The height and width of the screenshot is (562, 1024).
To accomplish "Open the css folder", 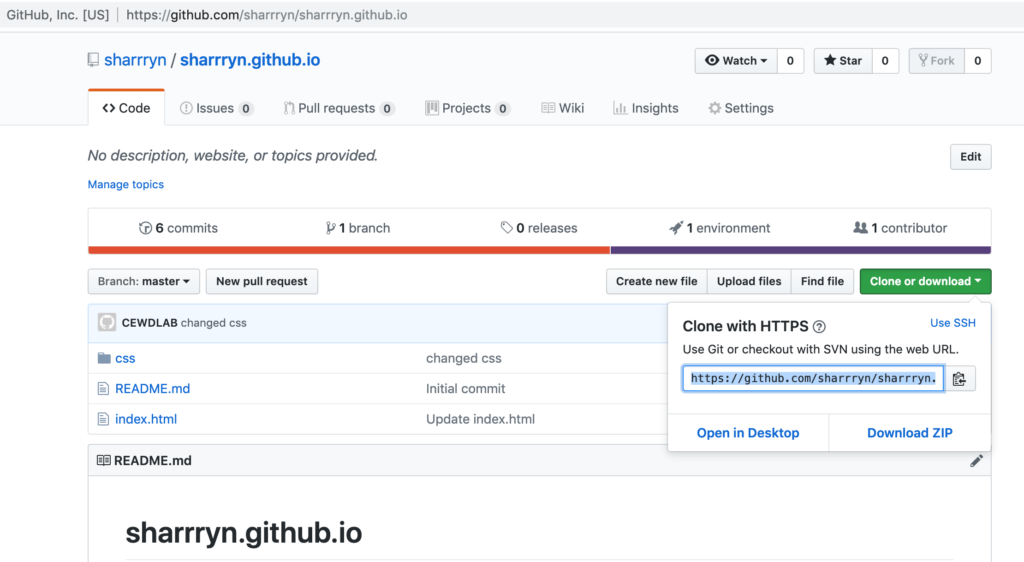I will point(125,358).
